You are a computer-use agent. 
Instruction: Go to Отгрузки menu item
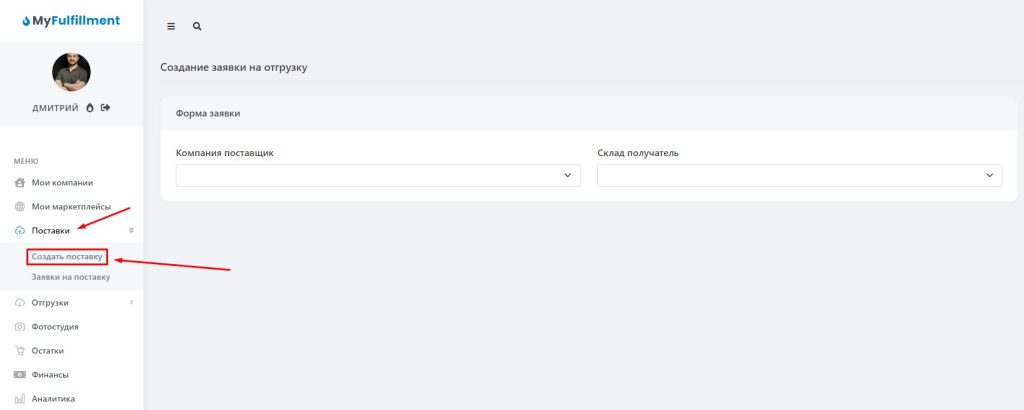(x=51, y=303)
